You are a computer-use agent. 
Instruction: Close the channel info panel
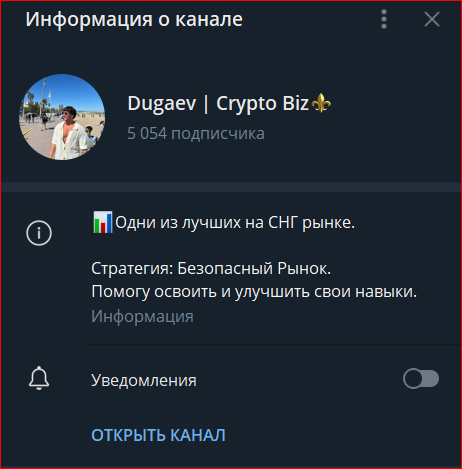coord(432,19)
